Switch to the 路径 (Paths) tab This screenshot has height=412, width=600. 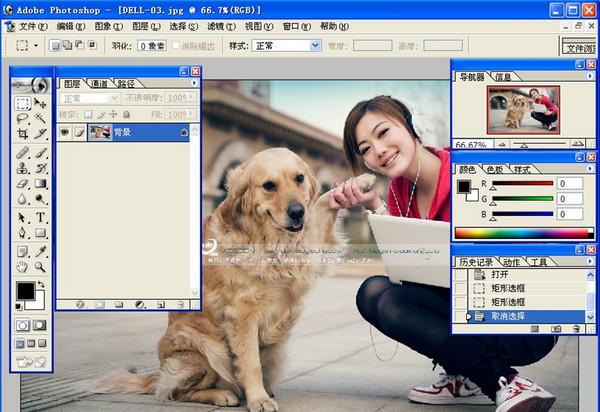tap(126, 83)
